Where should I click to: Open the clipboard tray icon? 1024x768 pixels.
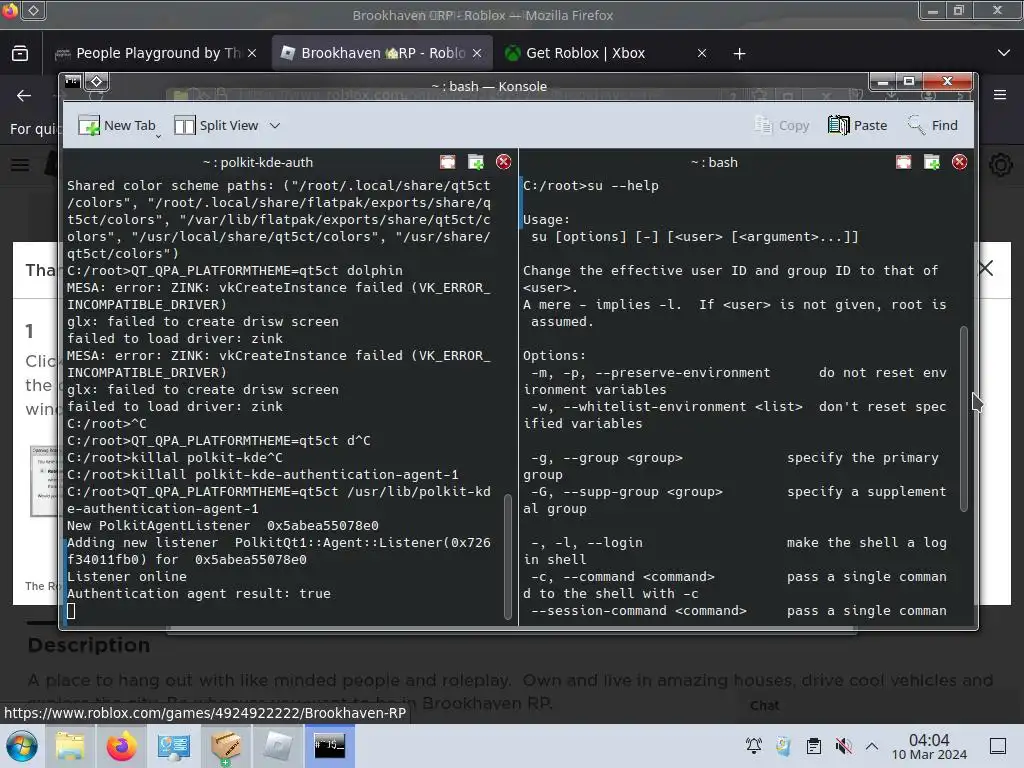click(x=813, y=746)
